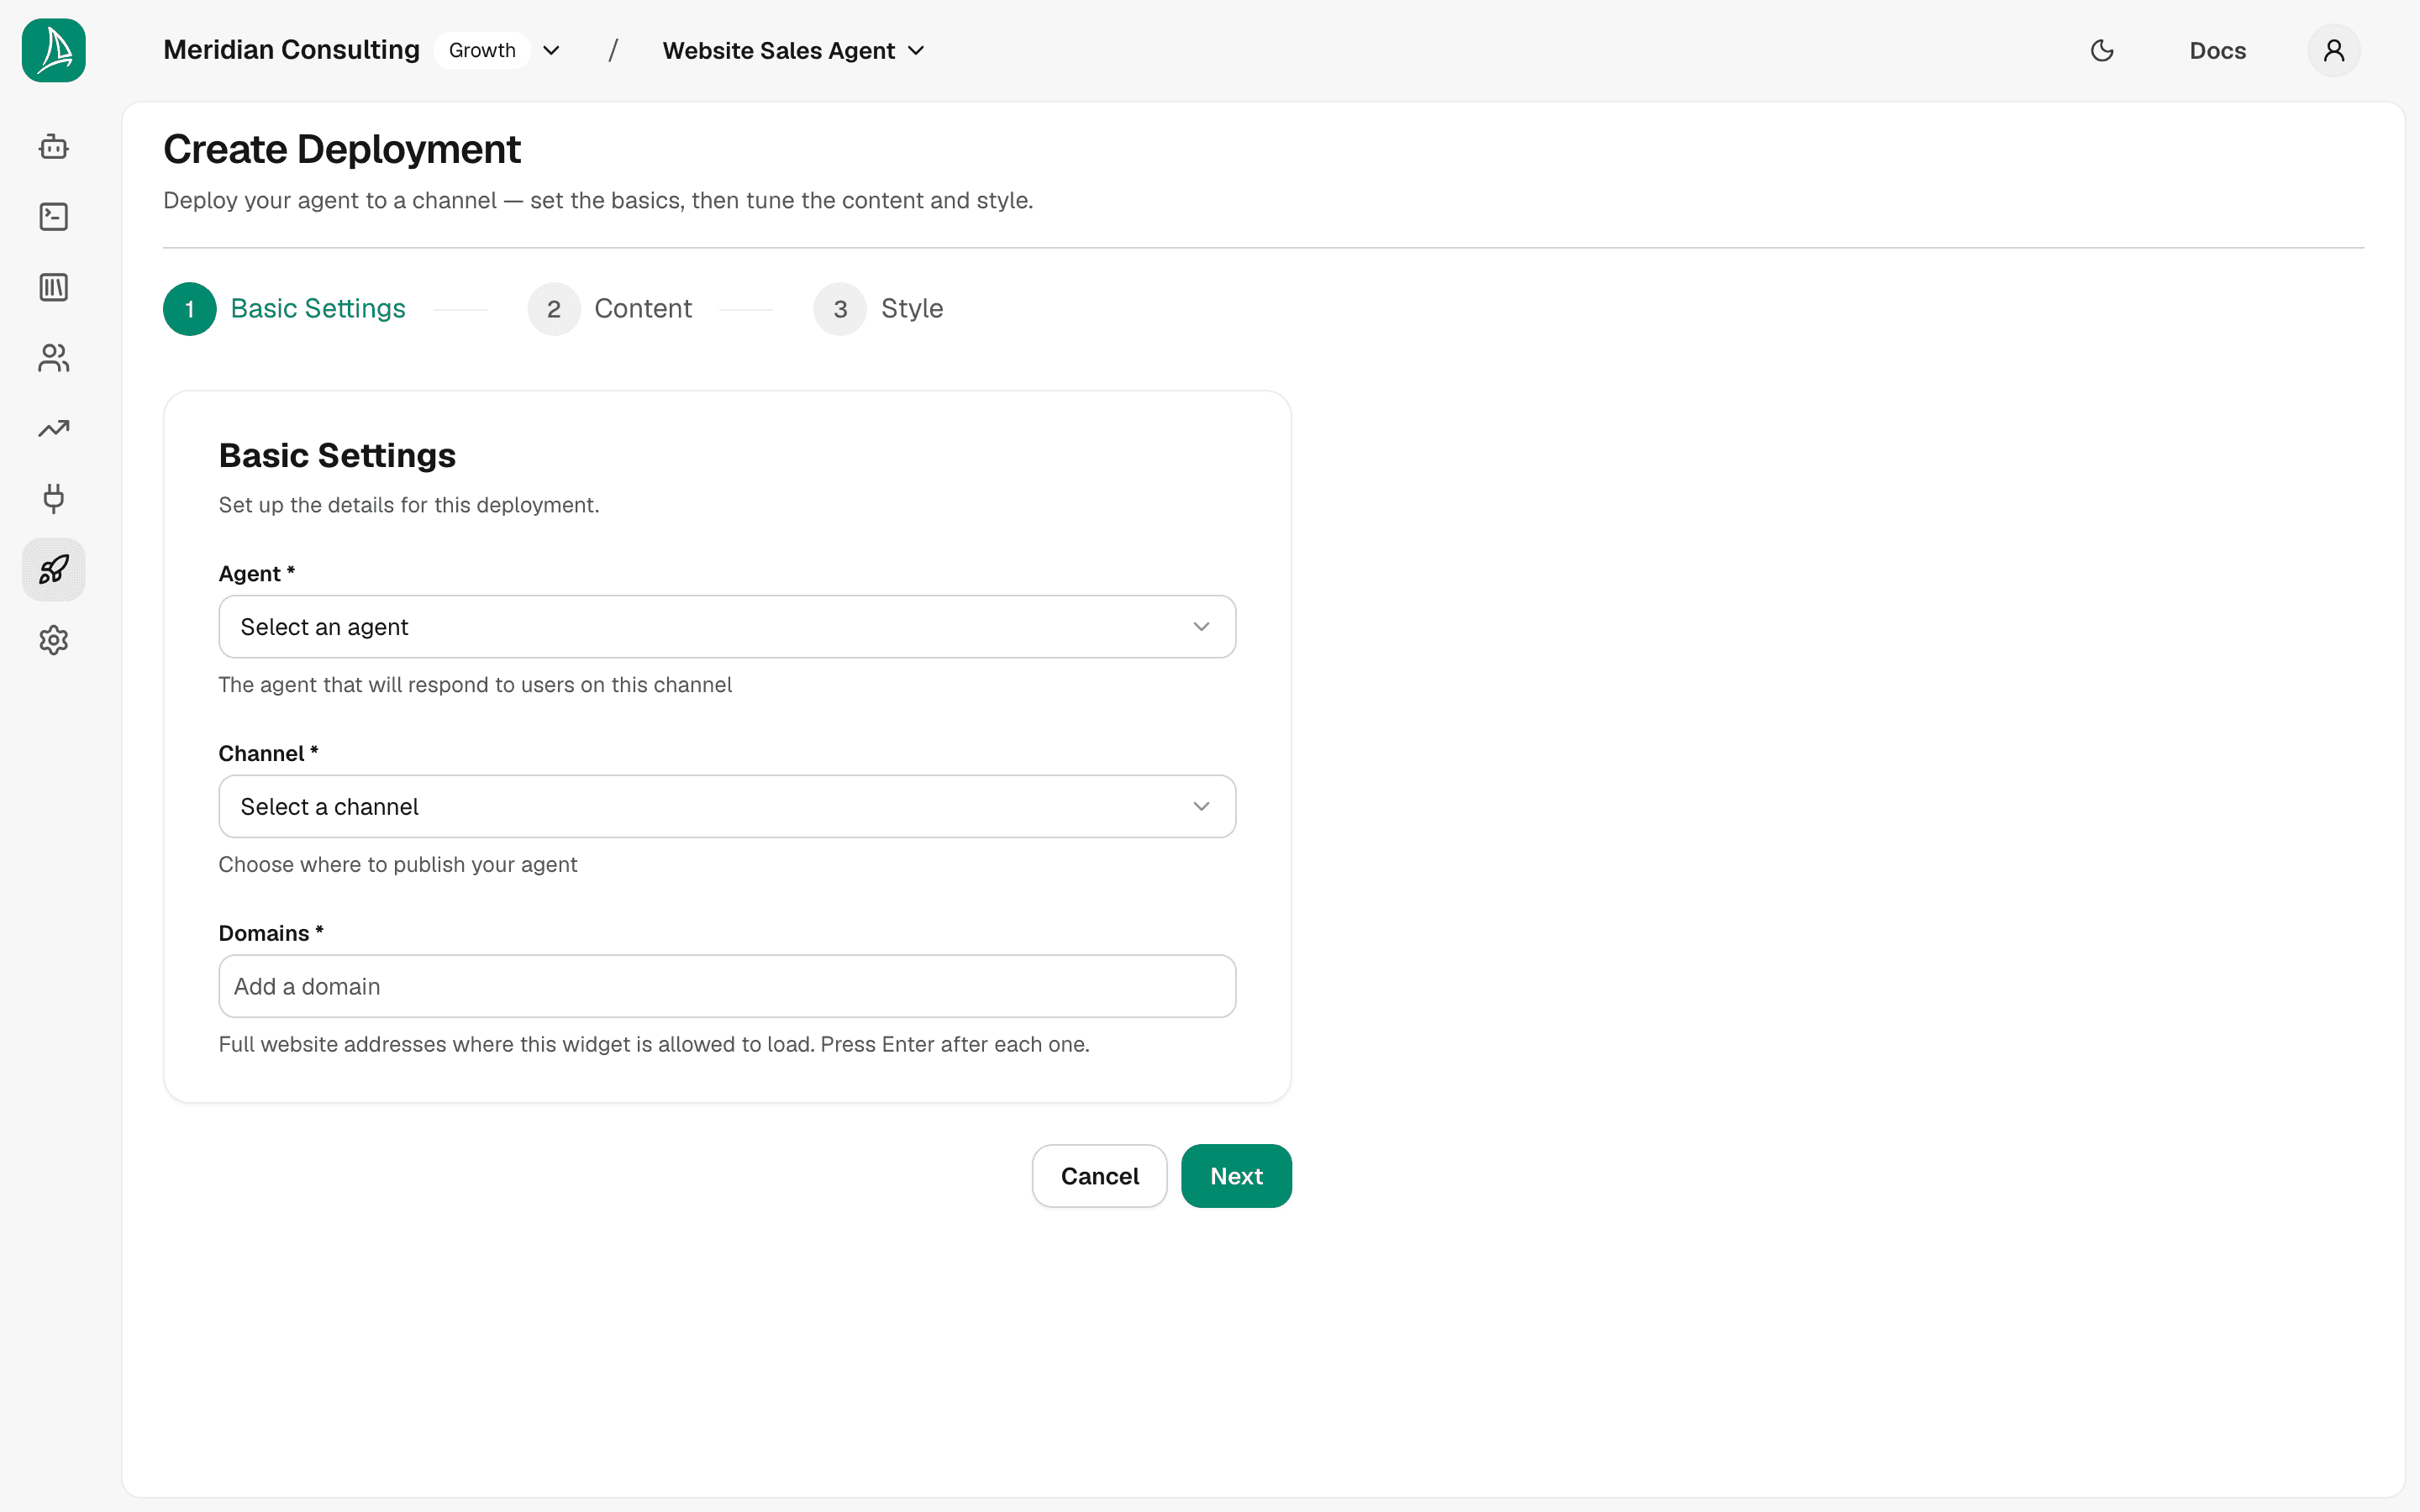The width and height of the screenshot is (2420, 1512).
Task: Open the library books sidebar icon
Action: pyautogui.click(x=54, y=288)
